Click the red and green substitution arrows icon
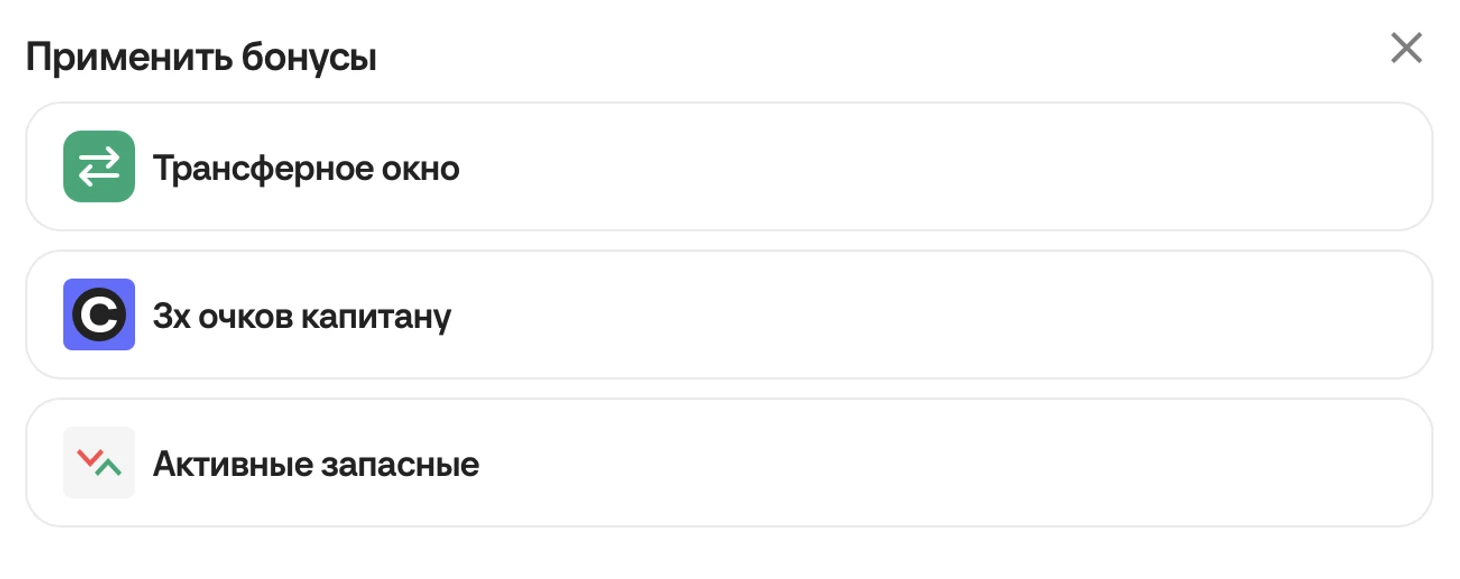This screenshot has height=579, width=1460. tap(99, 463)
